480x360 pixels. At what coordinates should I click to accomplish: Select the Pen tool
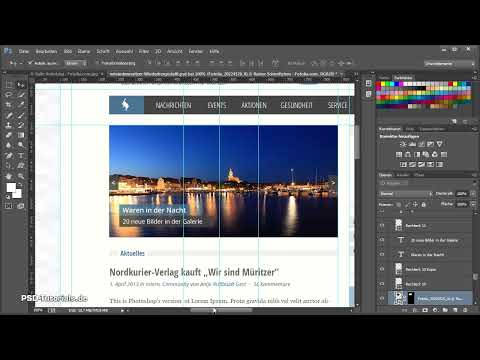(x=9, y=155)
